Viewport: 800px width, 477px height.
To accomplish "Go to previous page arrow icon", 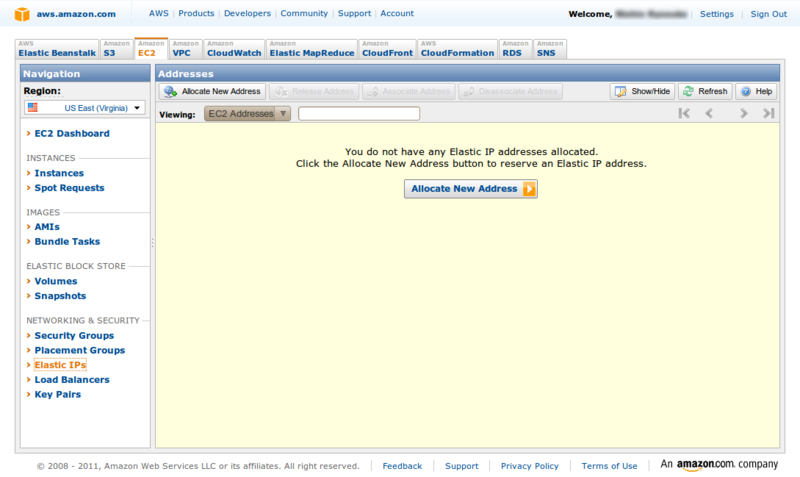I will click(x=709, y=113).
